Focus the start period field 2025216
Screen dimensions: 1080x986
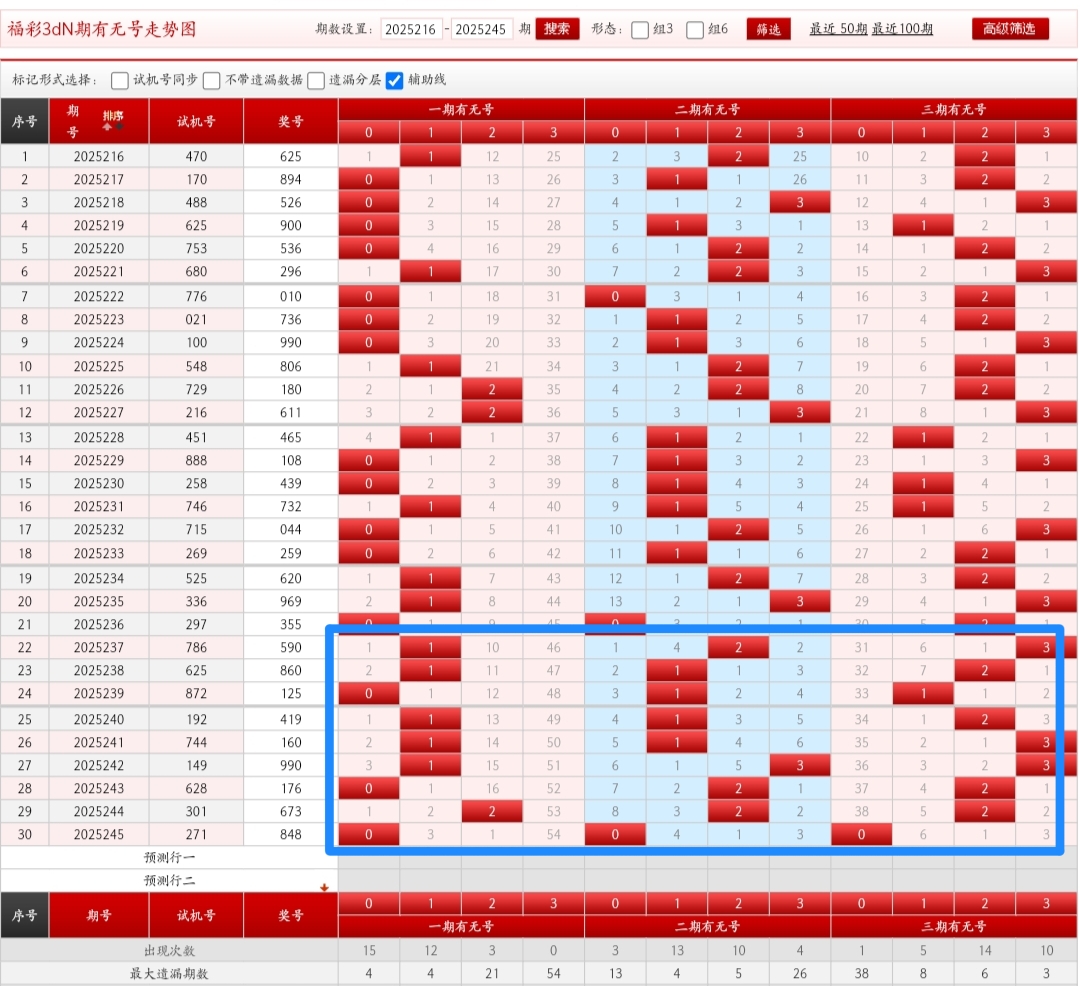tap(411, 29)
